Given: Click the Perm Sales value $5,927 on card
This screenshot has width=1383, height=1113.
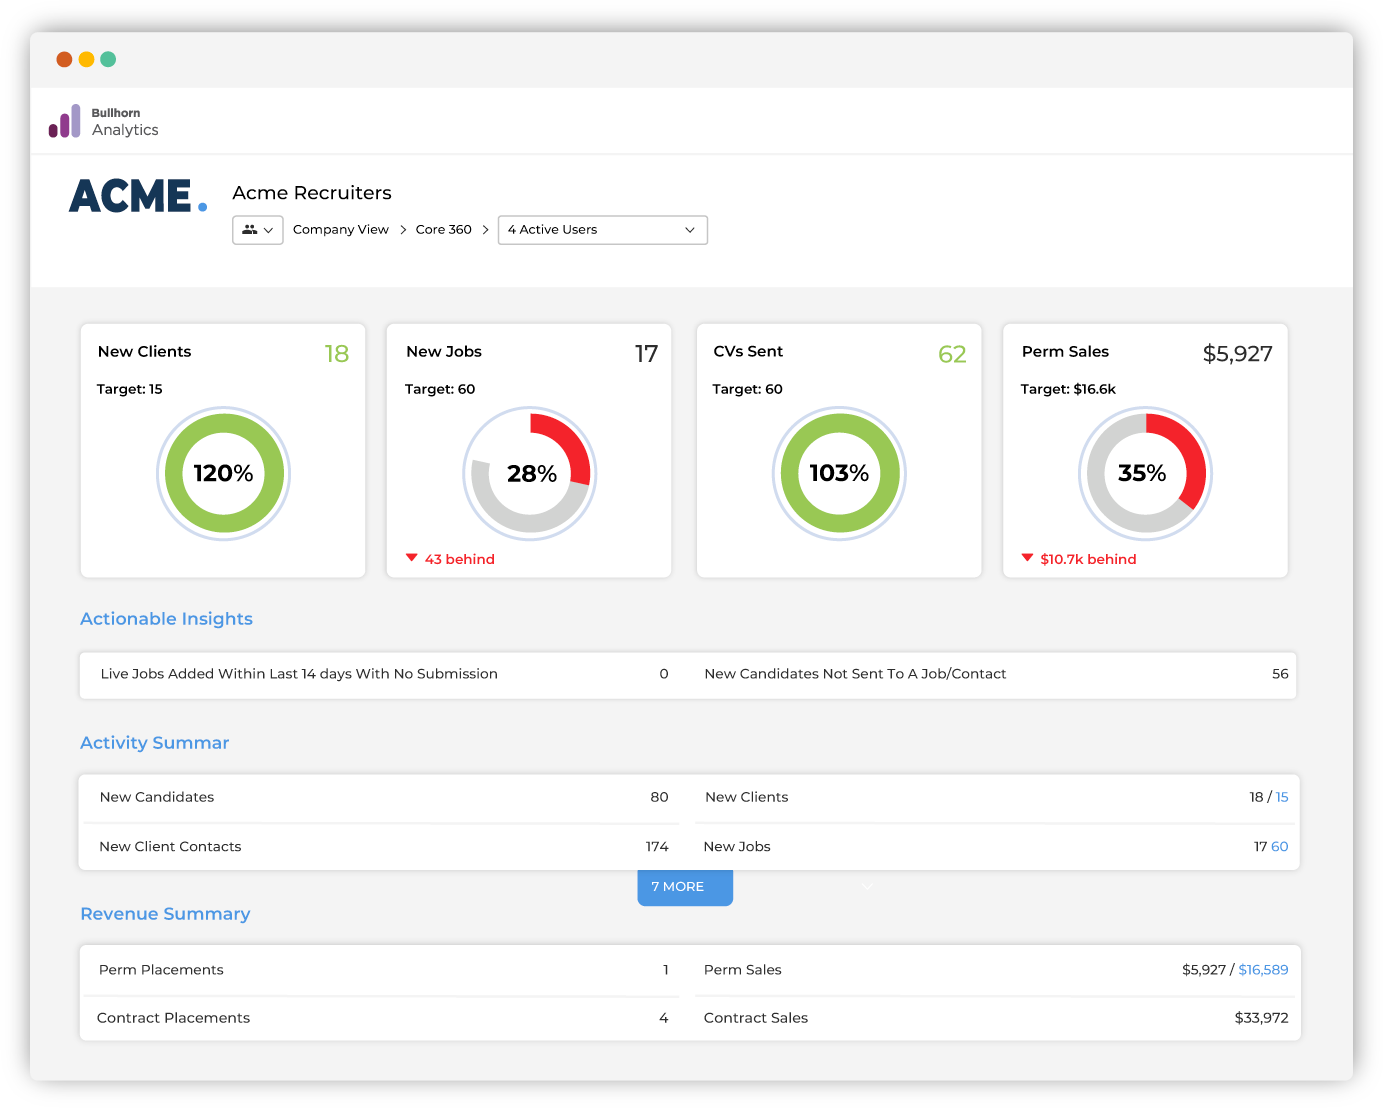Looking at the screenshot, I should click(x=1238, y=354).
